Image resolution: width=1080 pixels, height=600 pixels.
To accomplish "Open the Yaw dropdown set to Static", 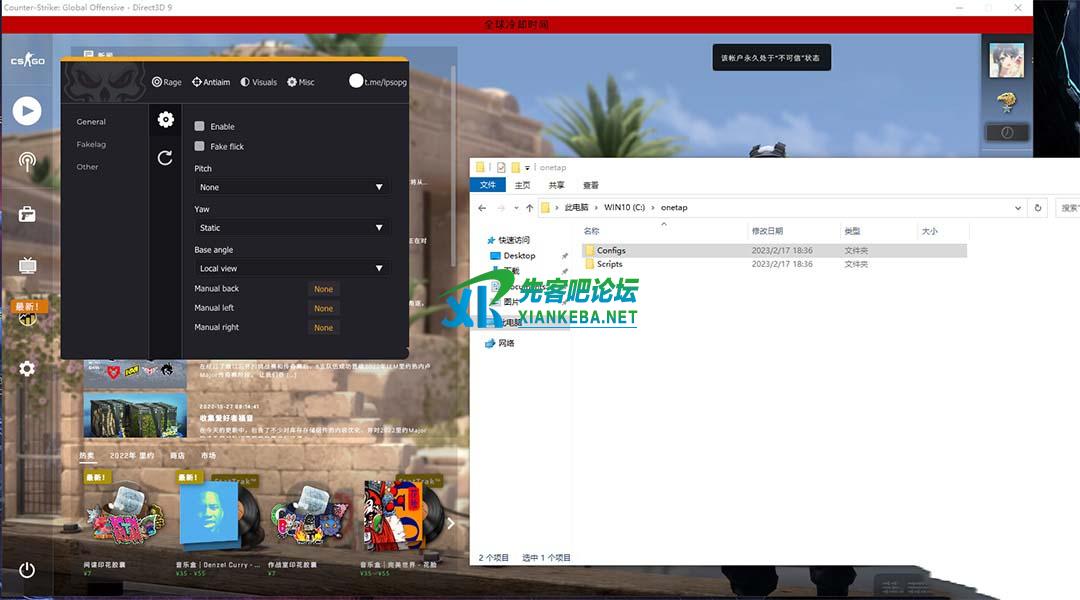I will (x=291, y=228).
